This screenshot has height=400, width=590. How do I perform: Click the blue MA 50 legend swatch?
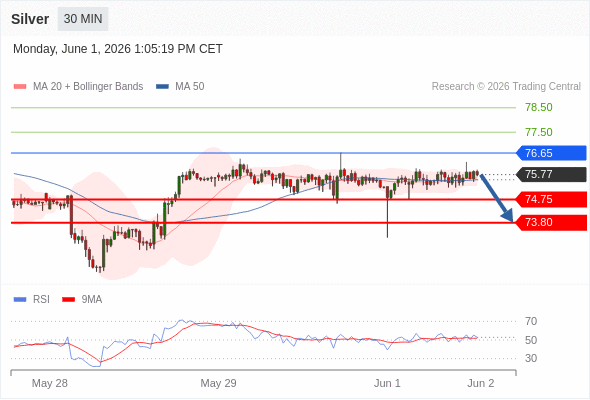coord(162,87)
